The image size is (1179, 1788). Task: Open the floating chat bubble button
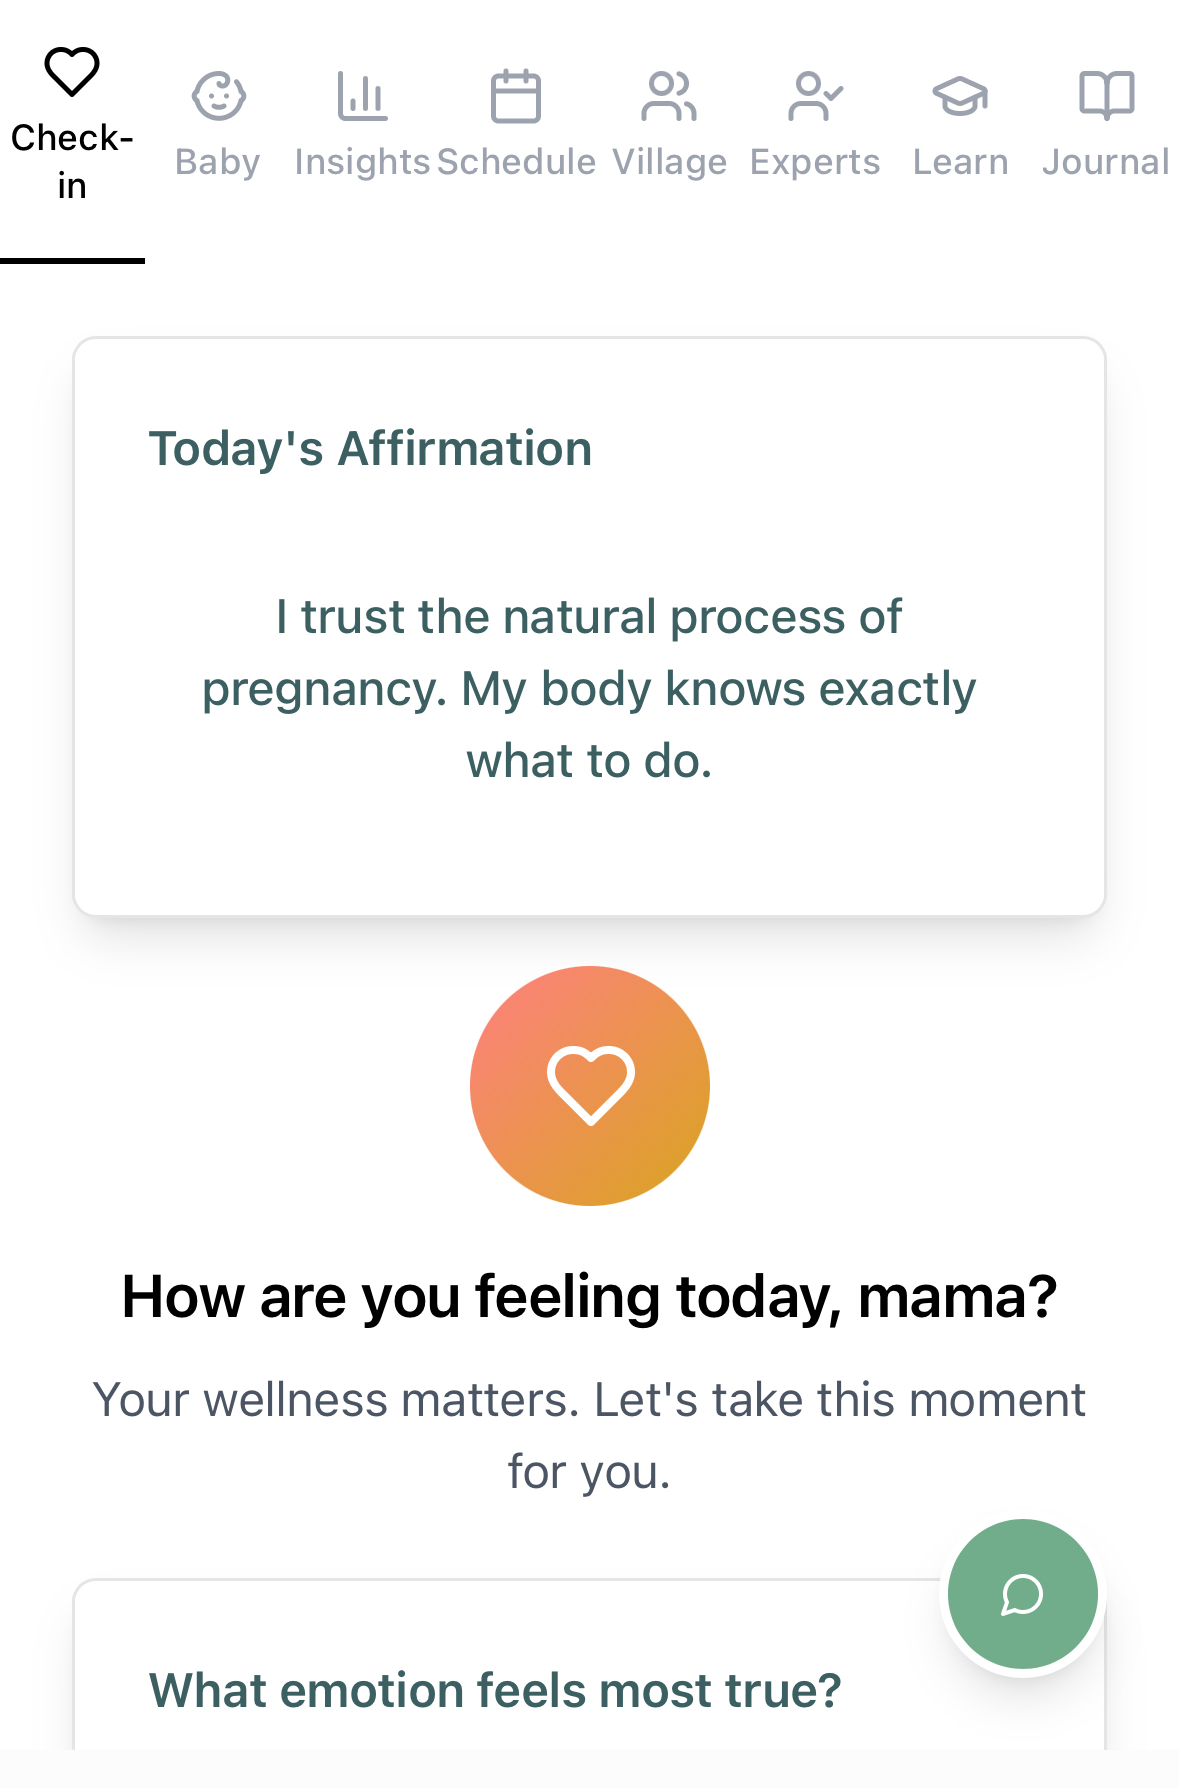click(x=1022, y=1594)
